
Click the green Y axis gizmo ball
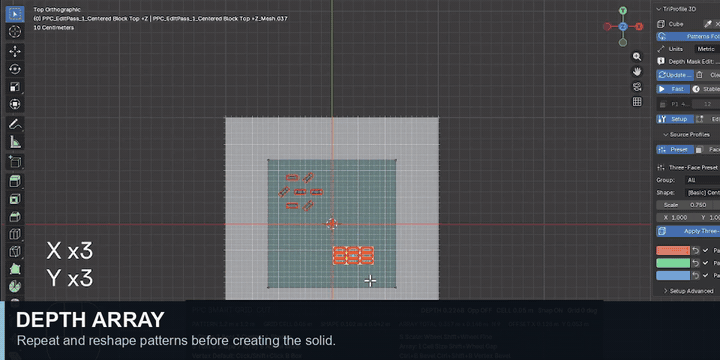pyautogui.click(x=623, y=10)
